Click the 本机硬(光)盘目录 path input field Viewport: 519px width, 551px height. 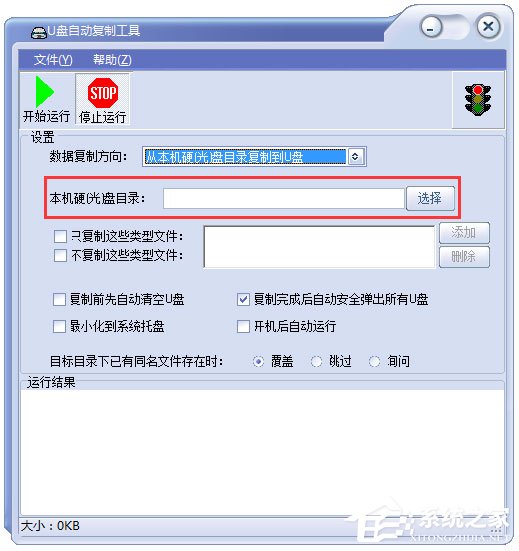coord(284,199)
